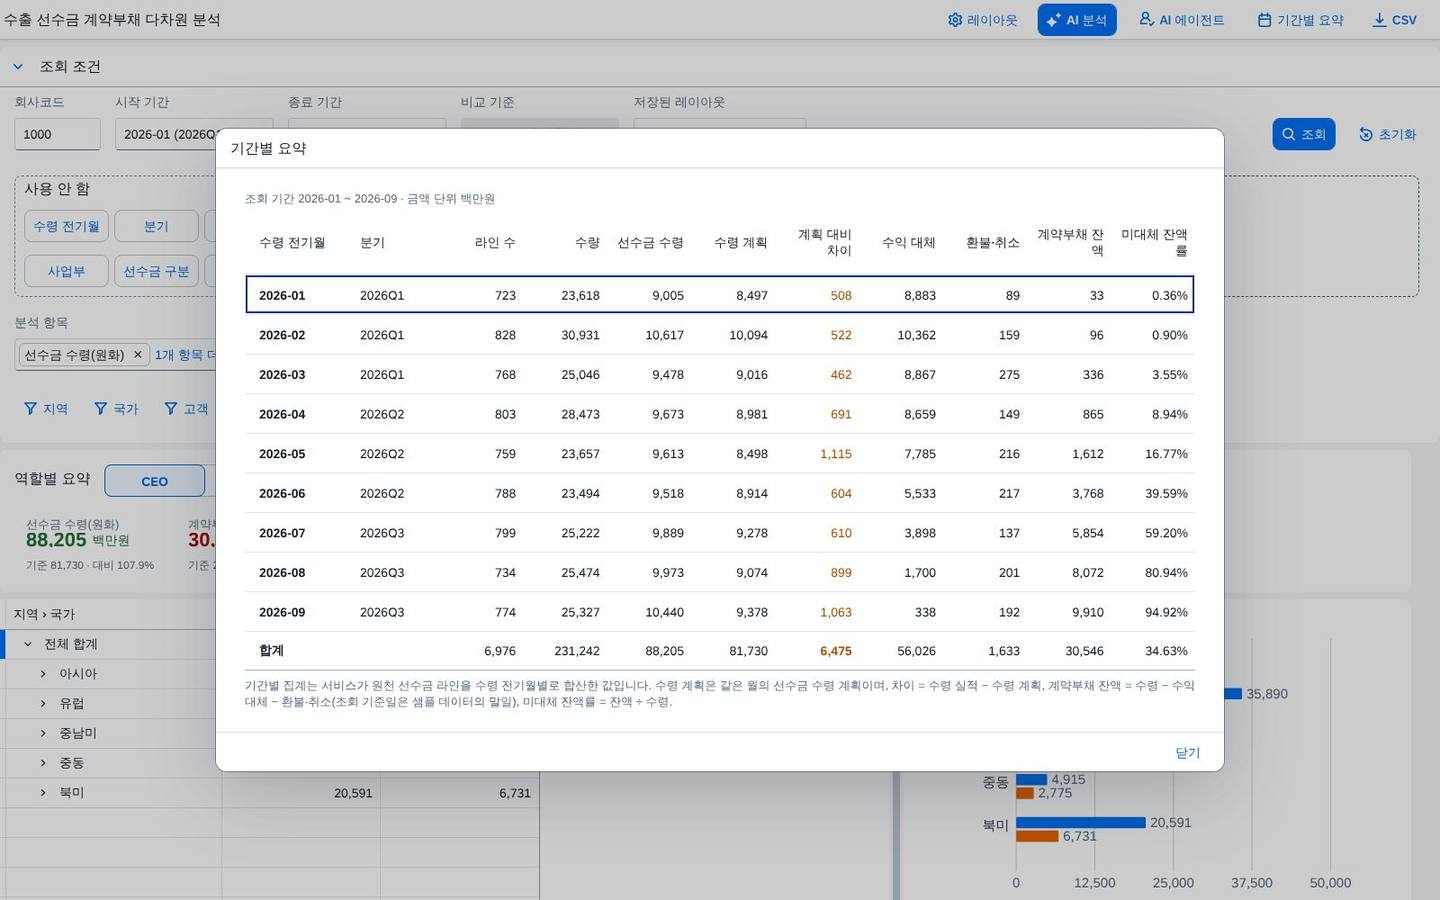The height and width of the screenshot is (900, 1440).
Task: Open the 국가 filter
Action: [116, 409]
